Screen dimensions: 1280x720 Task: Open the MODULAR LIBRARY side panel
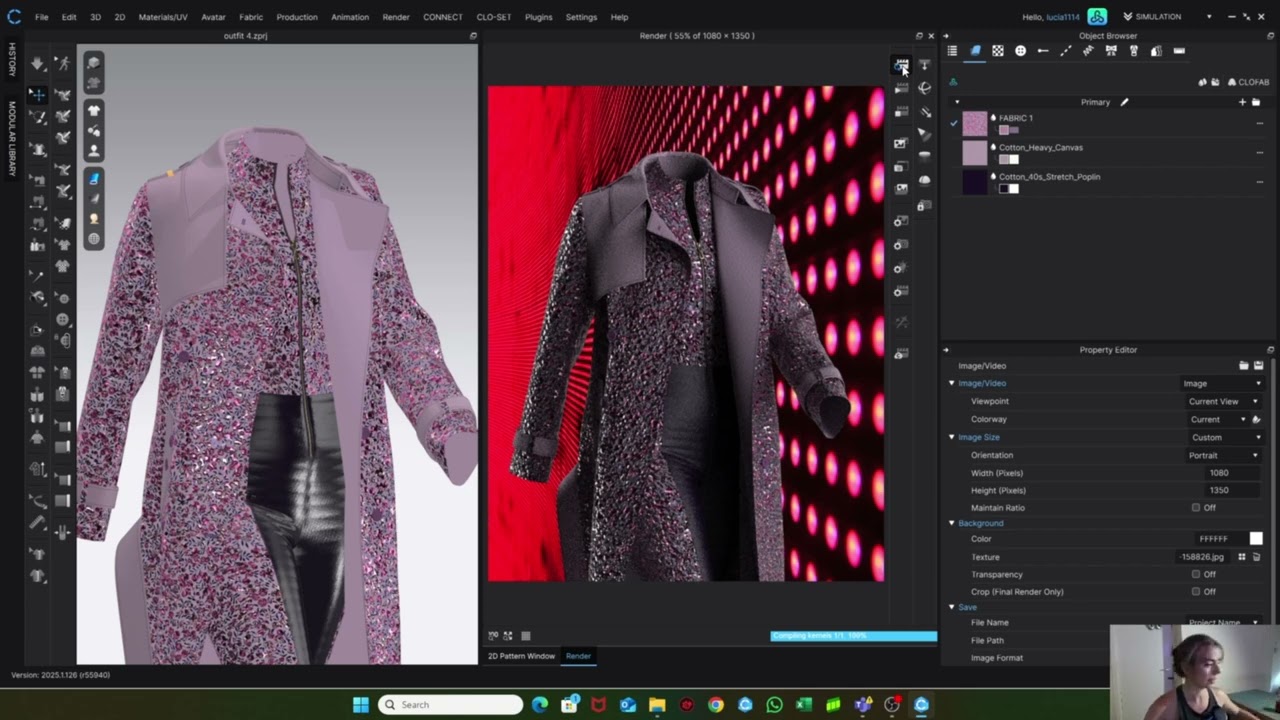[x=12, y=138]
